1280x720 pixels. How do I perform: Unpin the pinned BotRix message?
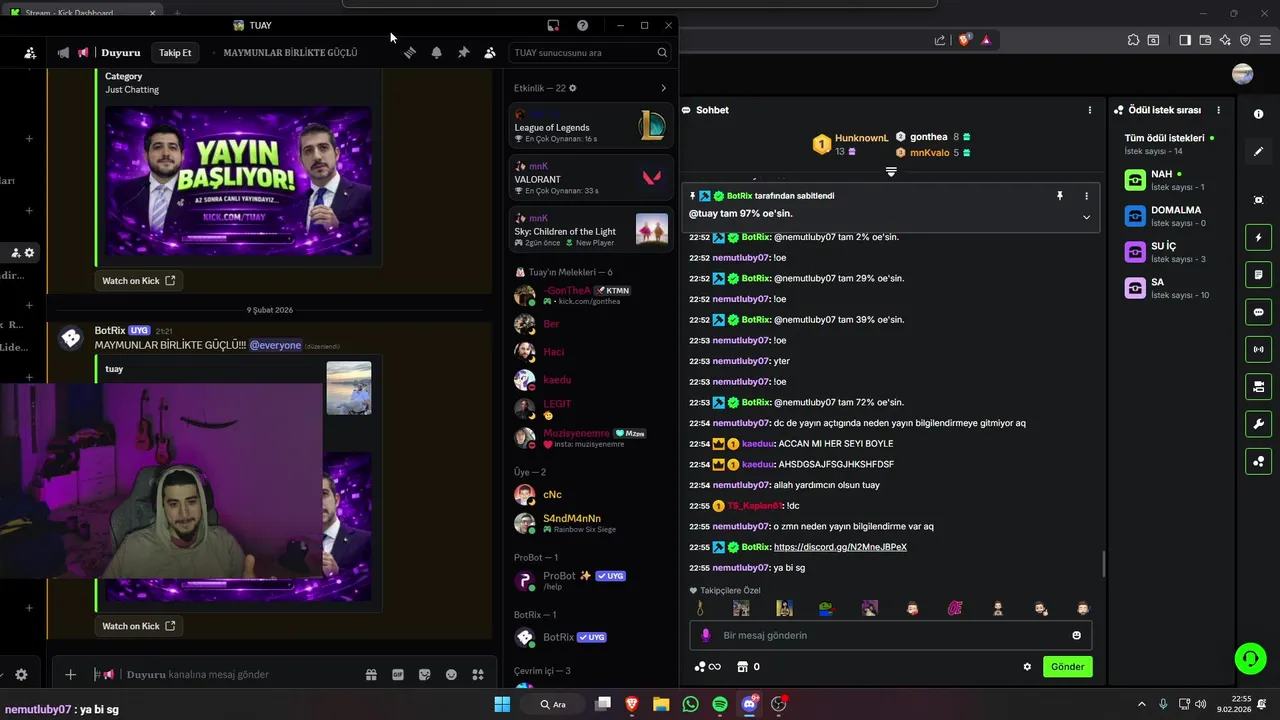tap(1060, 196)
